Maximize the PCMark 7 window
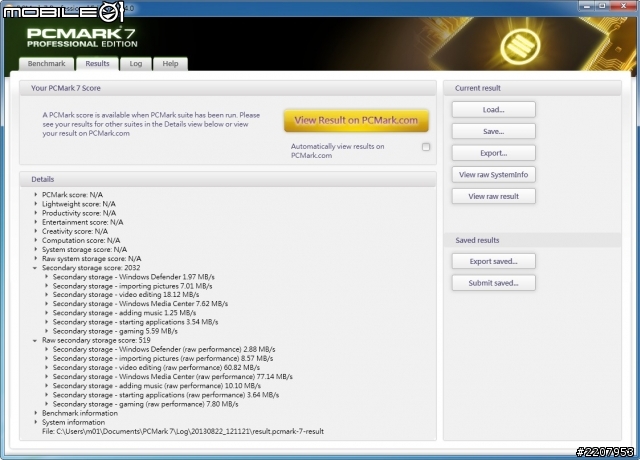The width and height of the screenshot is (640, 460). click(603, 6)
